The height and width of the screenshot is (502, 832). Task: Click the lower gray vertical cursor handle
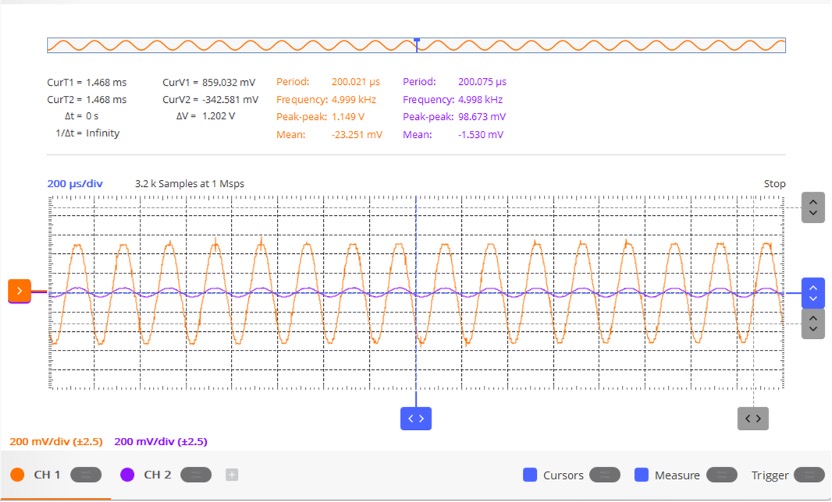pos(813,324)
